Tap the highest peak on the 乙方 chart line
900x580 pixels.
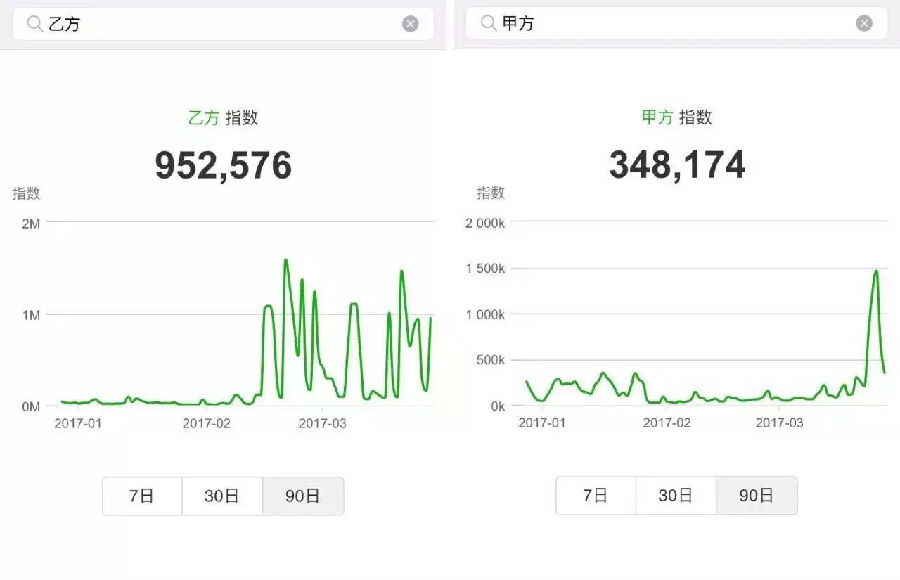(286, 260)
